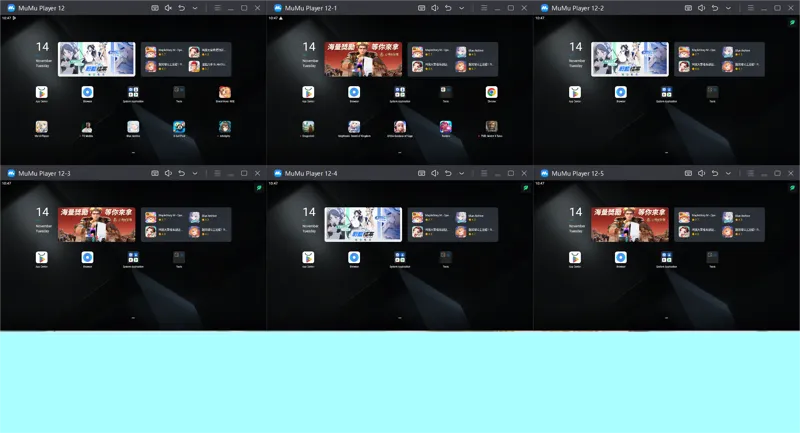Click back arrow in MuMu Player 12-2 title bar
800x433 pixels.
715,8
